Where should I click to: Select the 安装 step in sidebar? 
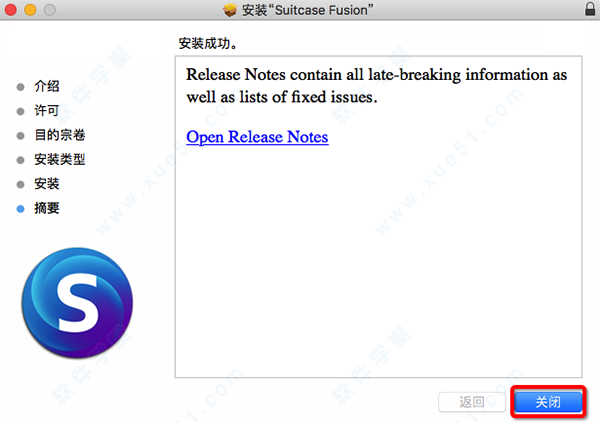[47, 184]
